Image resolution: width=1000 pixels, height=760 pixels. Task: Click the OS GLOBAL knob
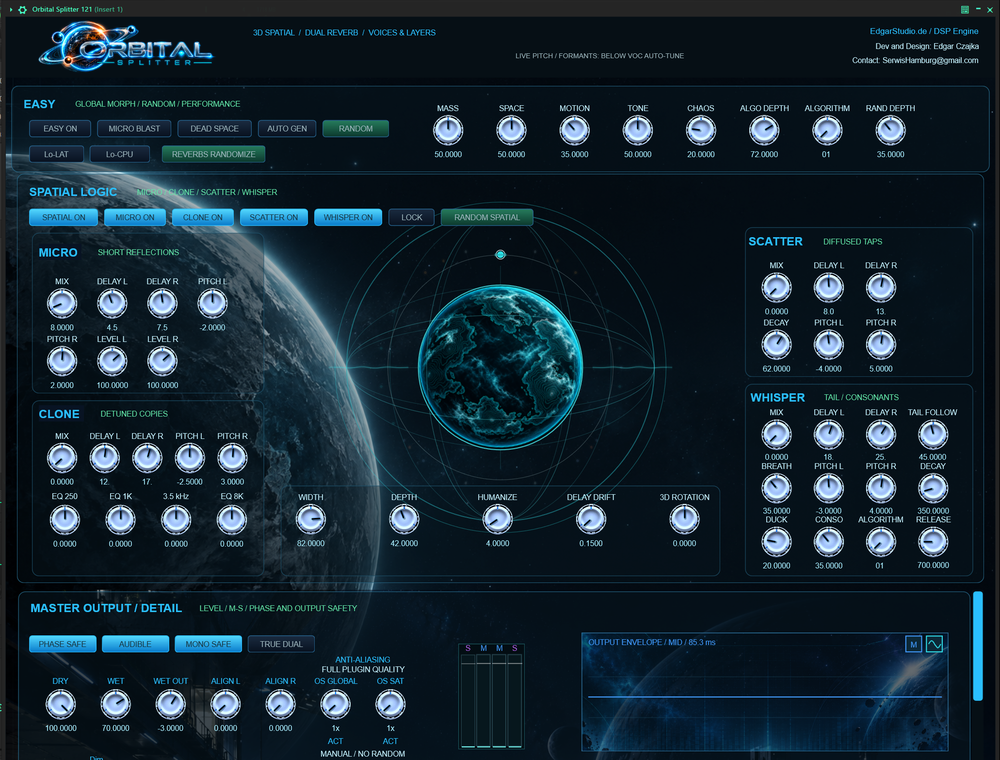(x=335, y=705)
